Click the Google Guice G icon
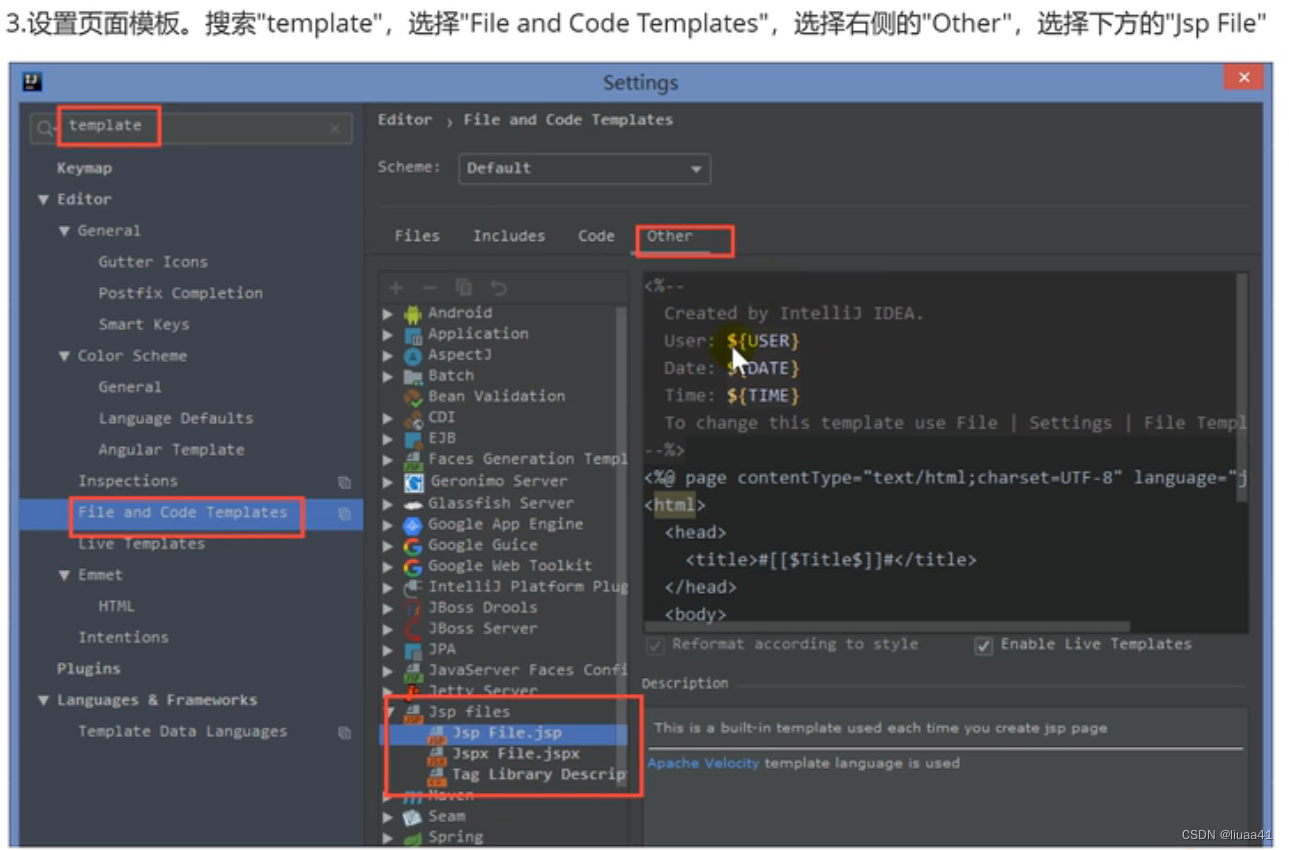 (413, 546)
